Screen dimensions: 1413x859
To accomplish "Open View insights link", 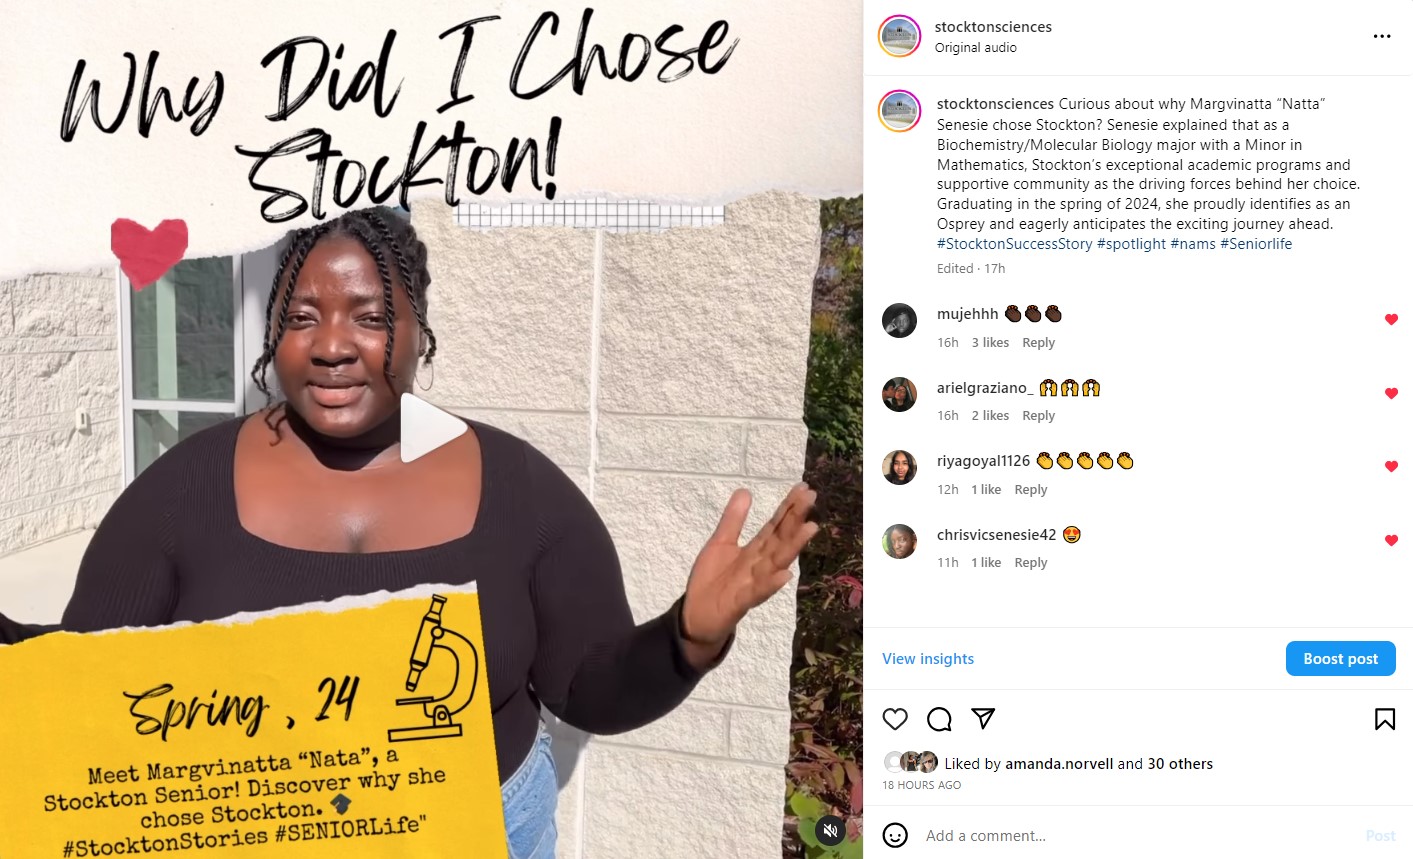I will (928, 658).
